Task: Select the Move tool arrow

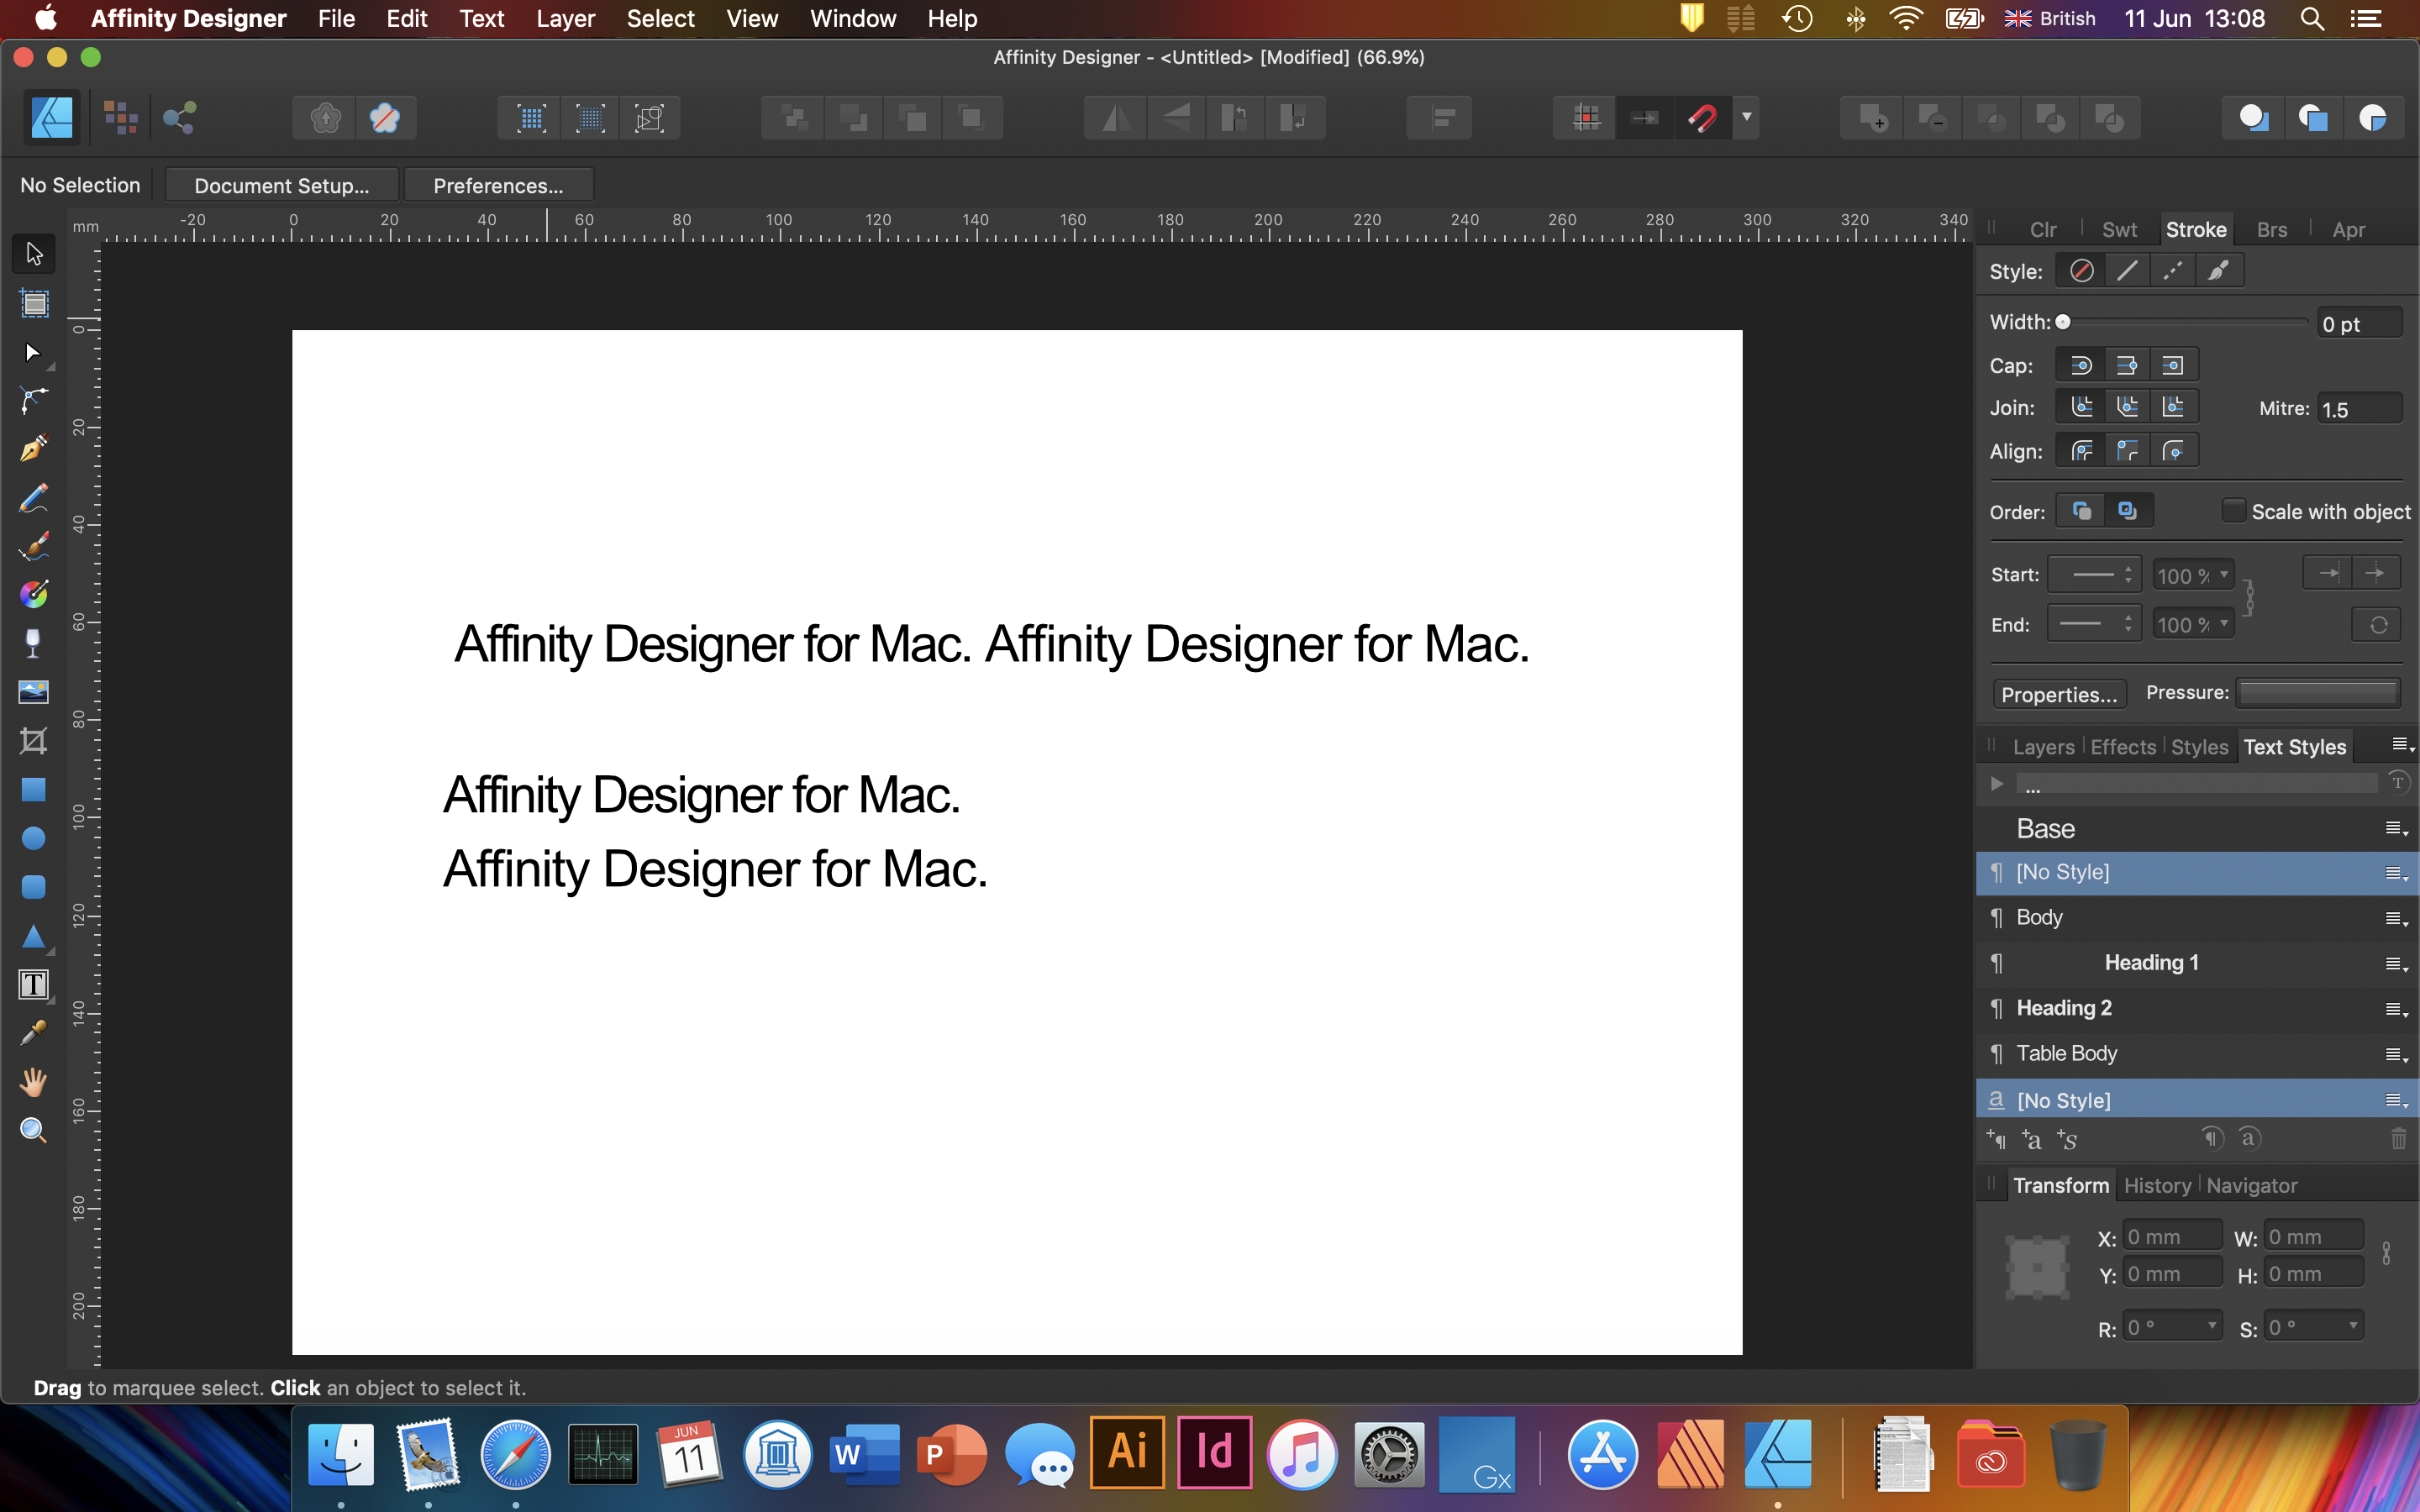Action: (34, 254)
